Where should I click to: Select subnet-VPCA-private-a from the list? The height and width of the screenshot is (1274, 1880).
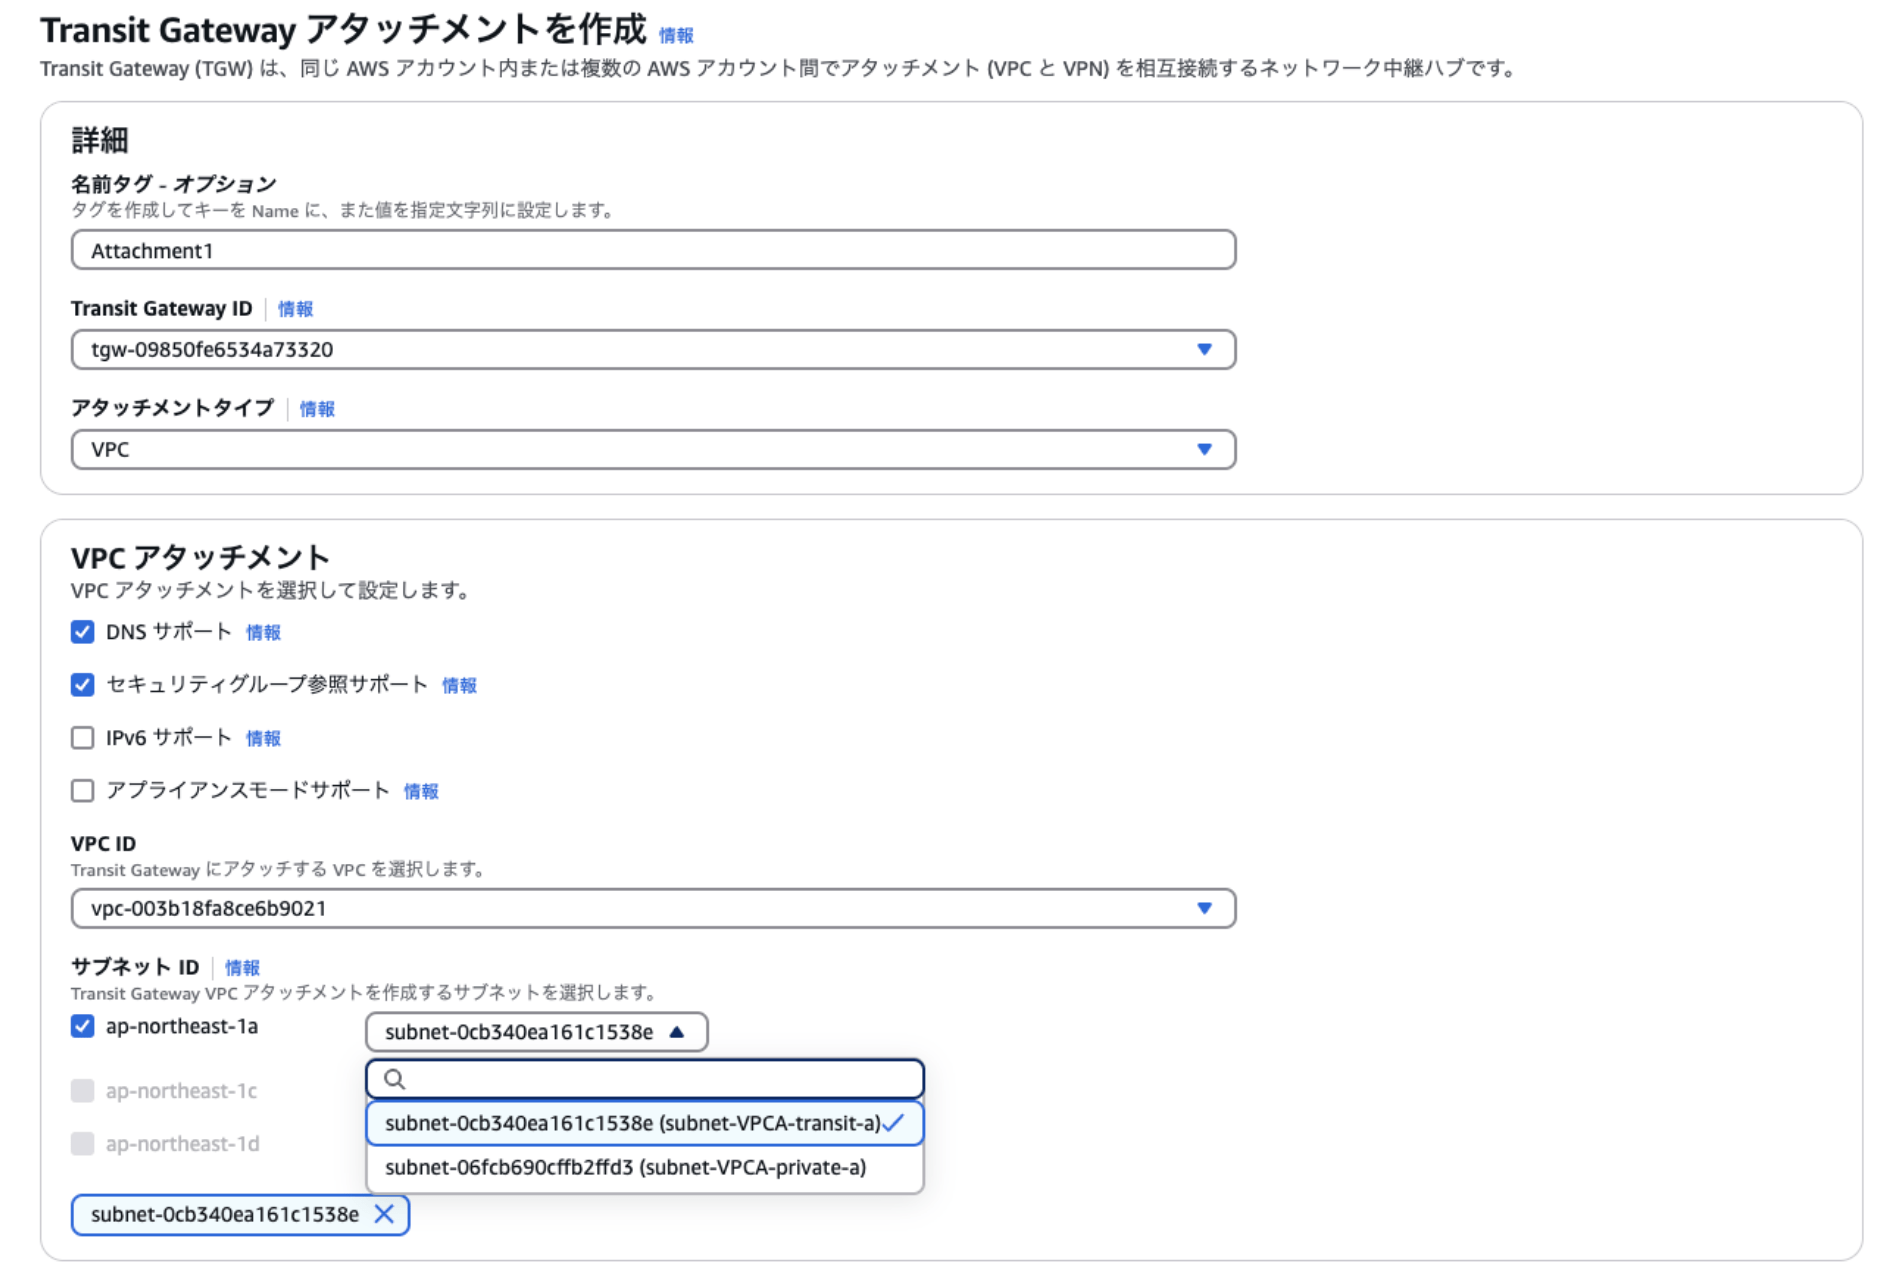[625, 1167]
